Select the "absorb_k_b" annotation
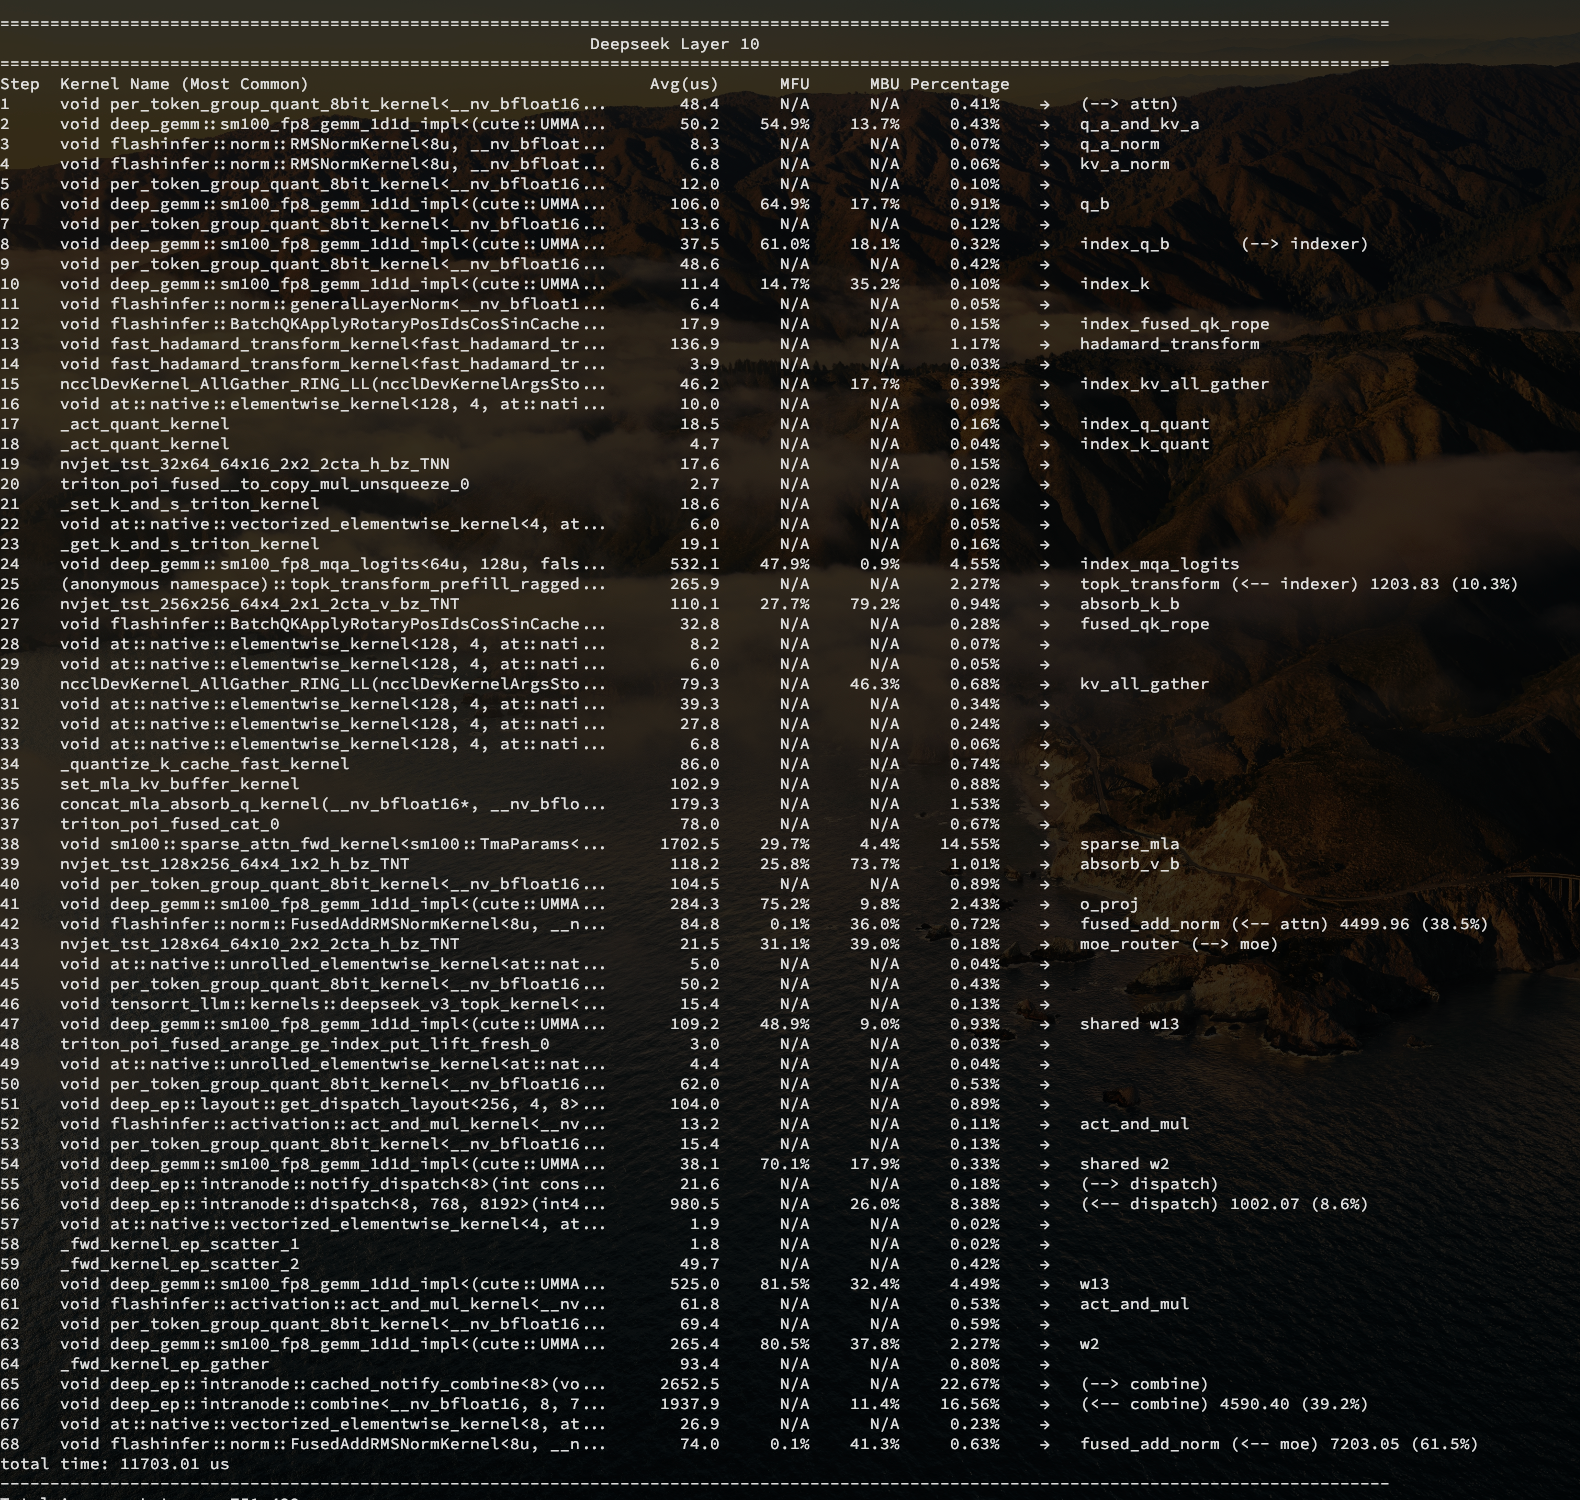Image resolution: width=1580 pixels, height=1500 pixels. [x=1129, y=604]
